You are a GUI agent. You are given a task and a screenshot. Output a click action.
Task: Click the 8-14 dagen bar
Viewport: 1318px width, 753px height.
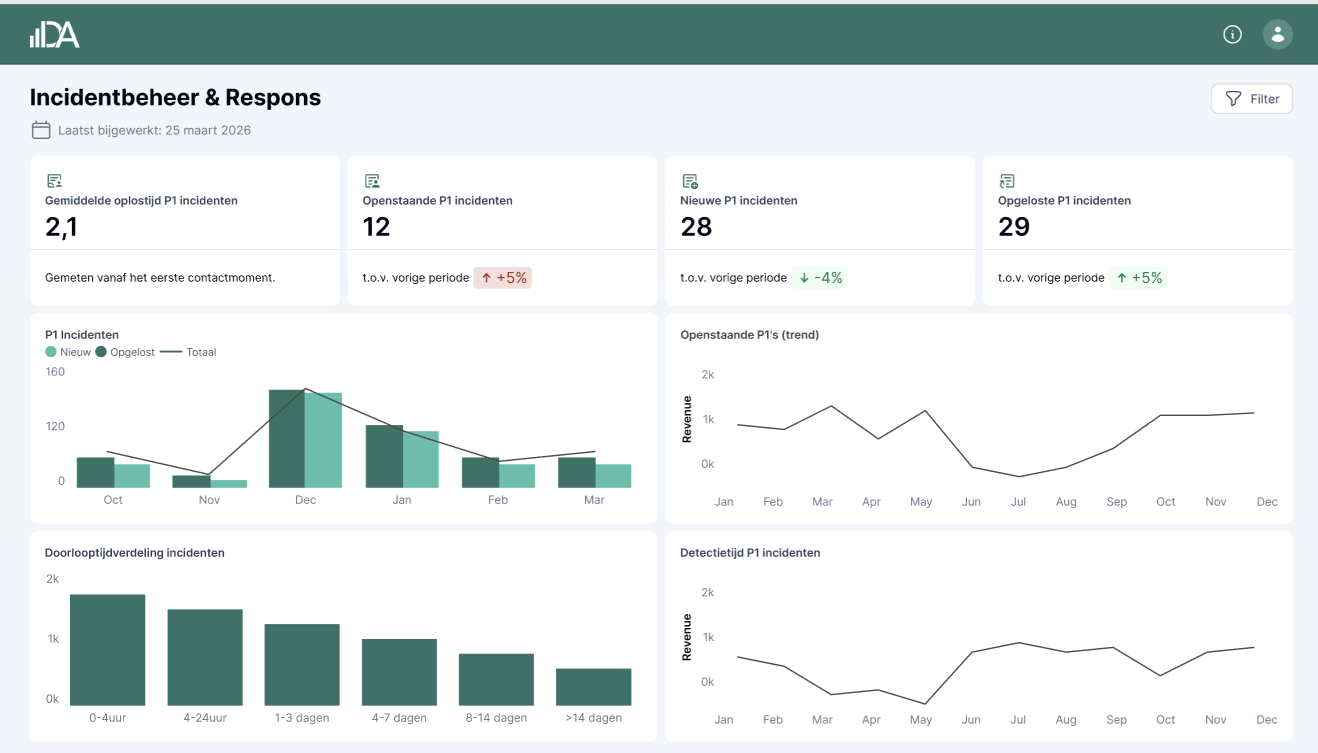point(496,680)
